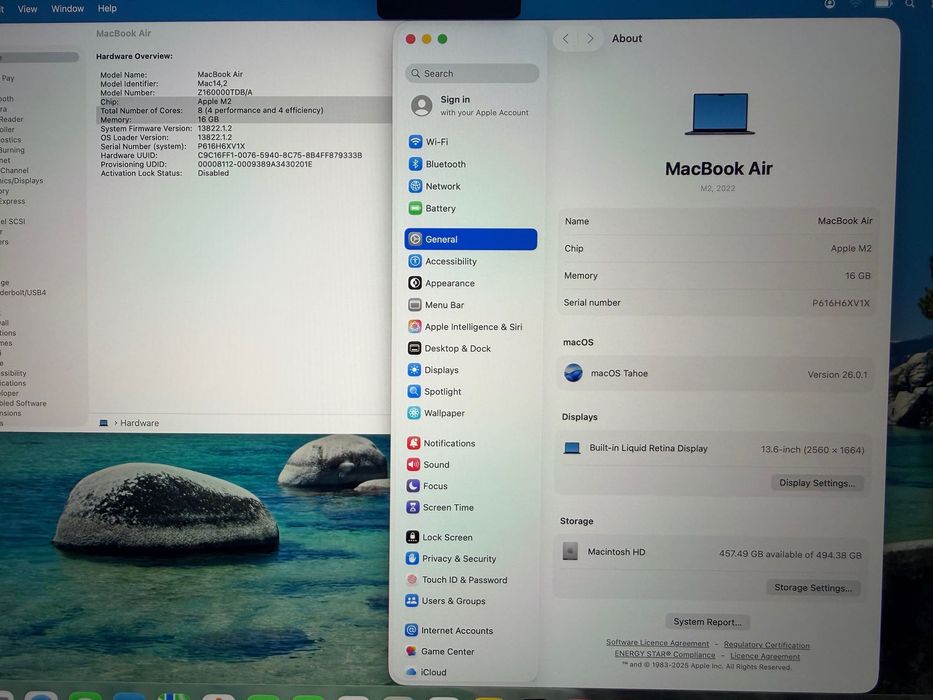The image size is (933, 700).
Task: Click Storage Settings button
Action: pos(813,588)
